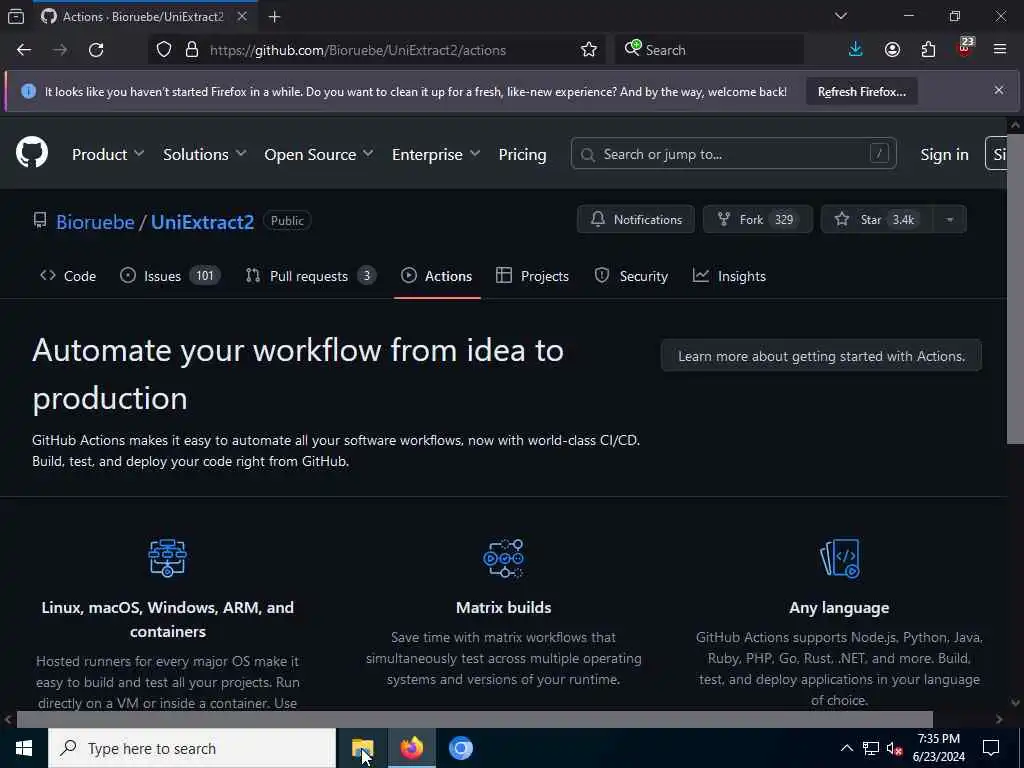Go back to the previous page
Viewport: 1024px width, 768px height.
point(24,50)
